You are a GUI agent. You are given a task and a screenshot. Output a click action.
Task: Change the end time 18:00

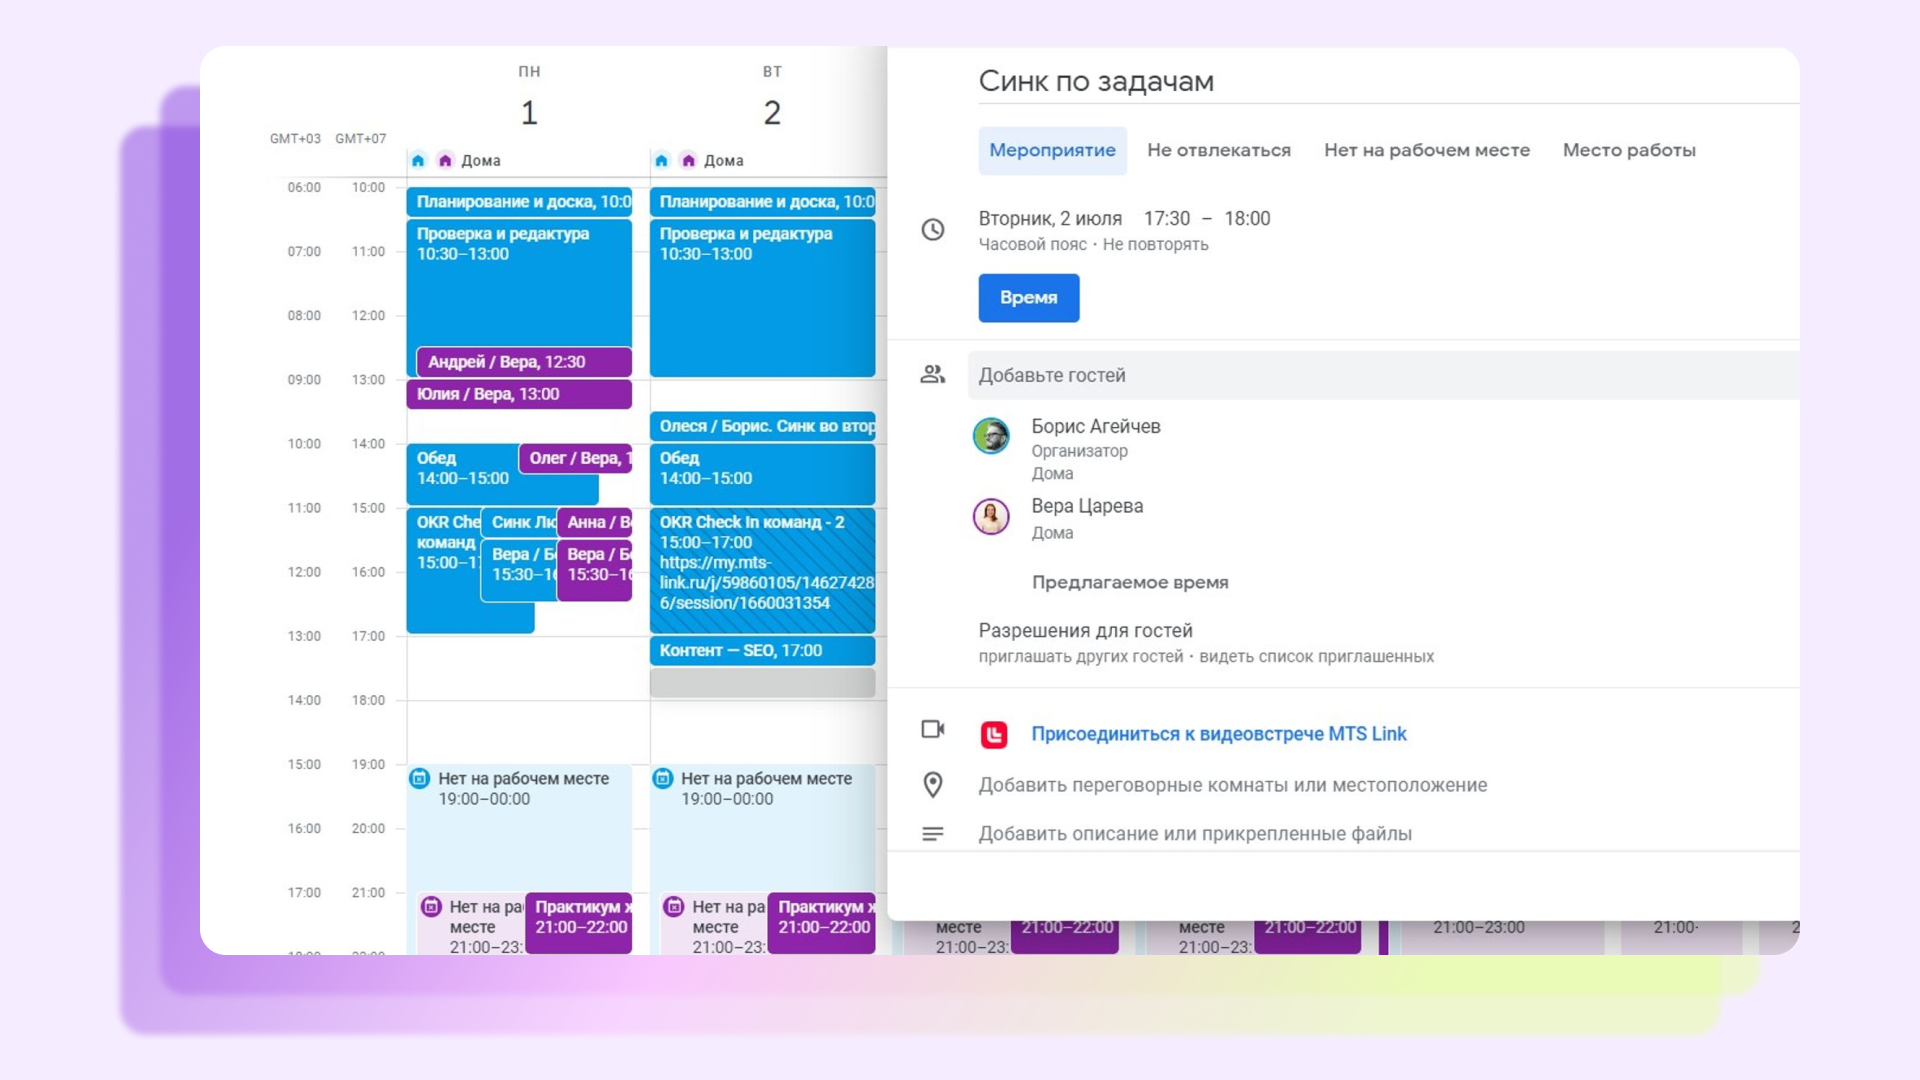[x=1247, y=218]
